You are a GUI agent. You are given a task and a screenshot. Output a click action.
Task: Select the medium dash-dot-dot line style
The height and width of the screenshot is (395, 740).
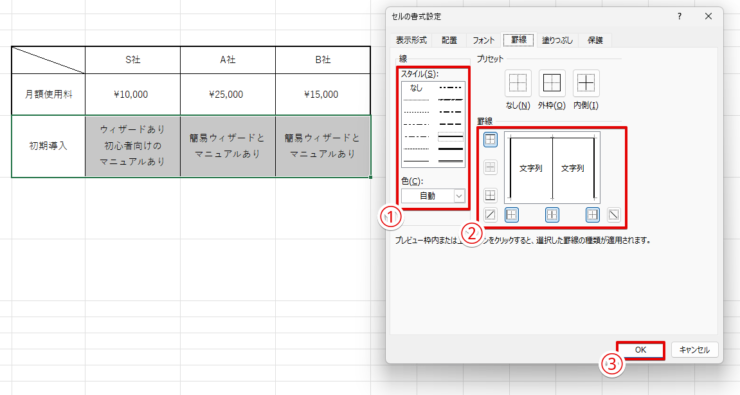tap(451, 87)
